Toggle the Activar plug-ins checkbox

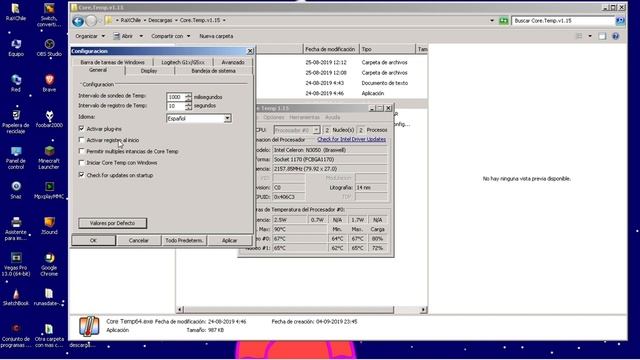tap(81, 129)
